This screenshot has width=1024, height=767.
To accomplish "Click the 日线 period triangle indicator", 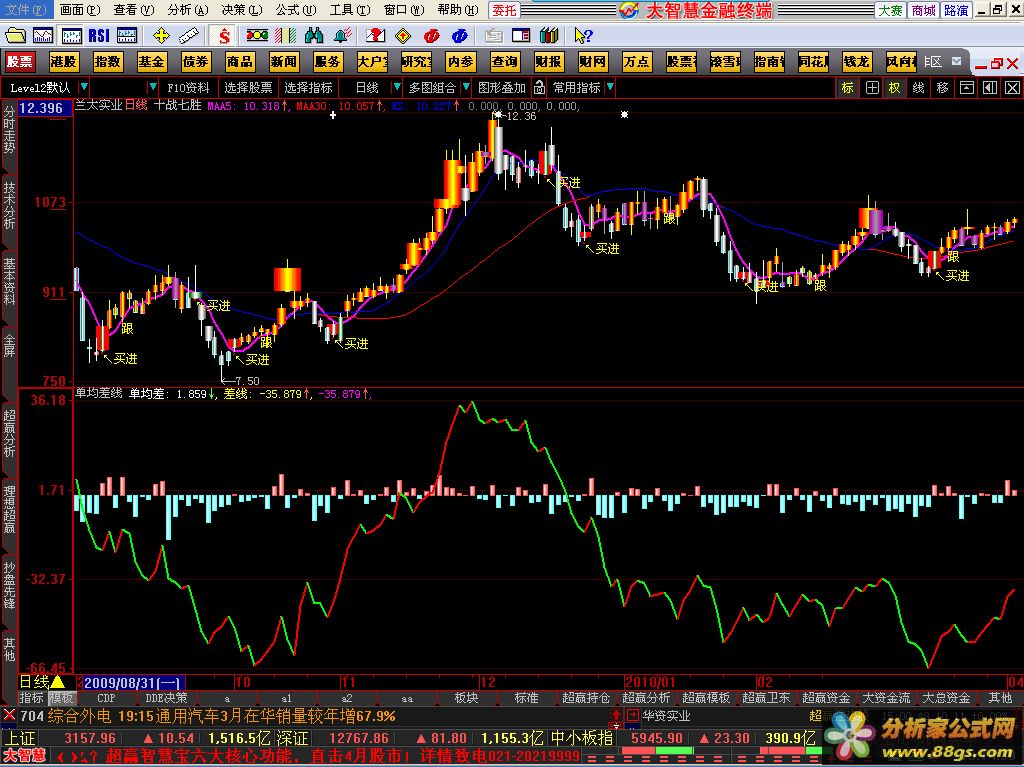I will (x=57, y=682).
